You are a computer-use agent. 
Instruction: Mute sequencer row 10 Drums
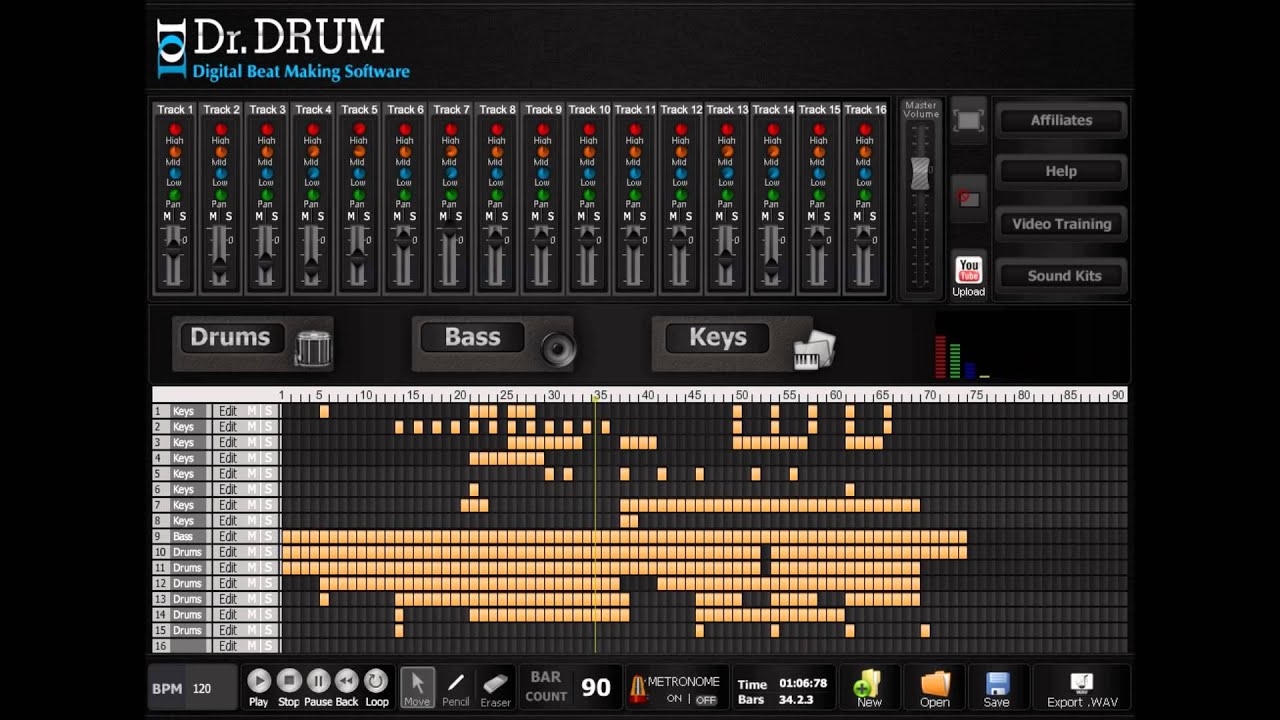(x=252, y=552)
